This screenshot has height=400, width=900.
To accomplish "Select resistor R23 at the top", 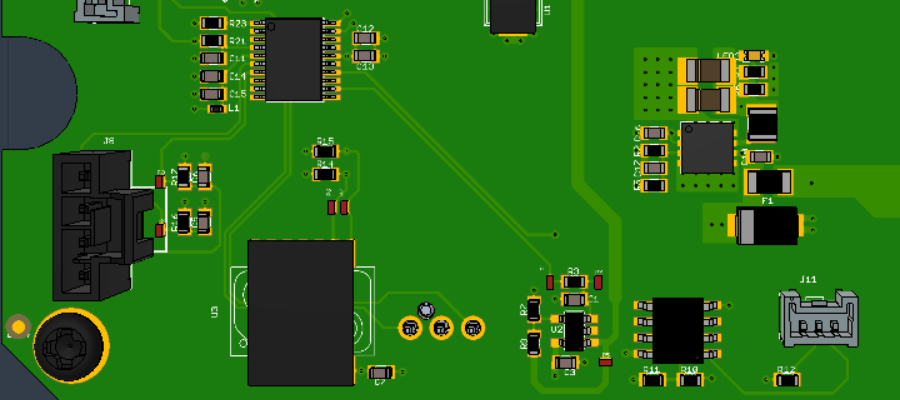I will 213,23.
